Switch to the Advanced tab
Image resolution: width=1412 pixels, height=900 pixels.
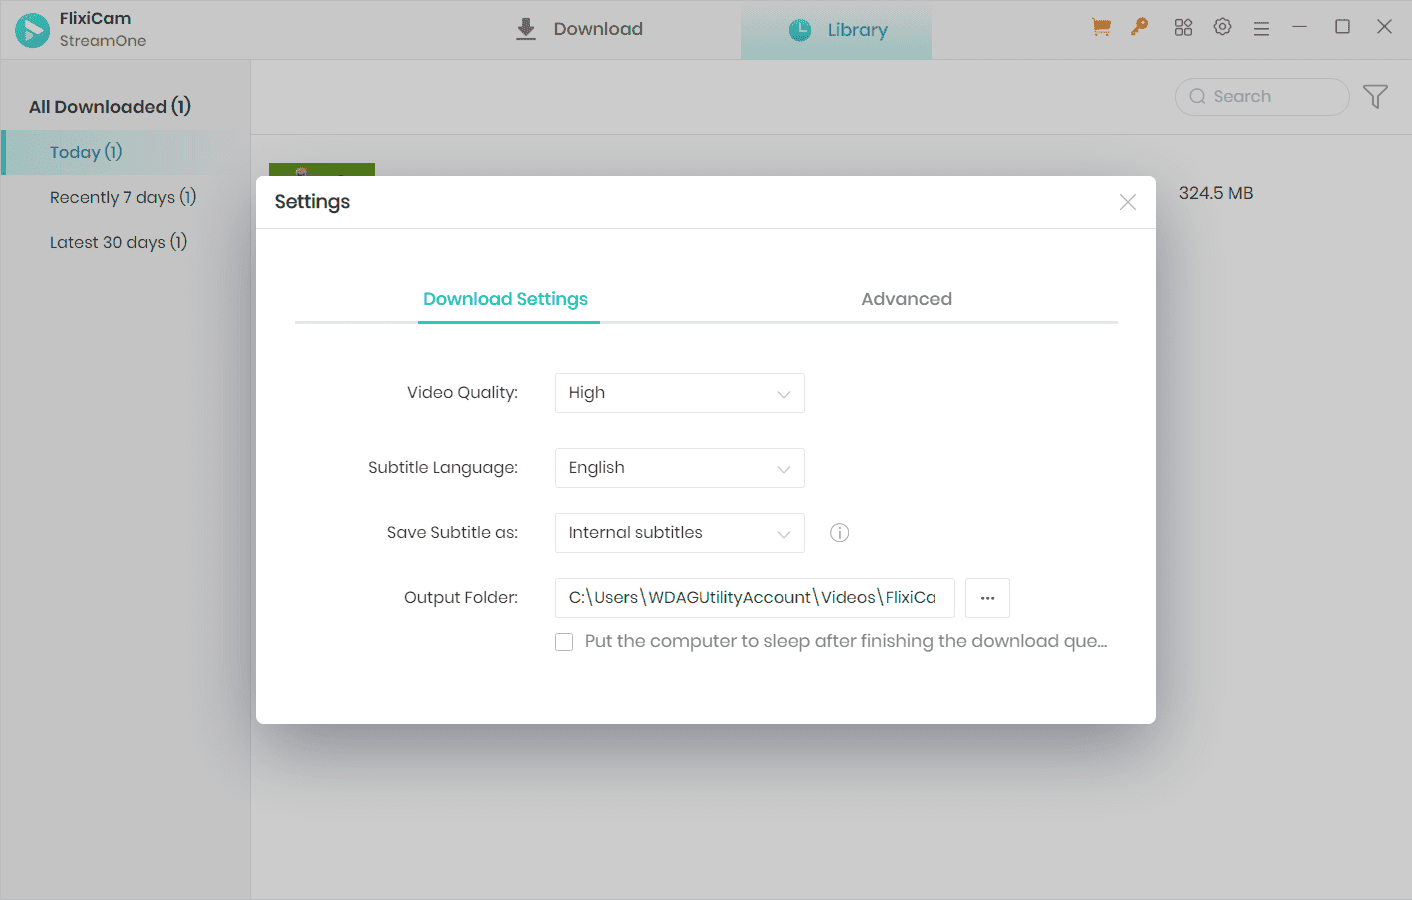[x=906, y=299]
